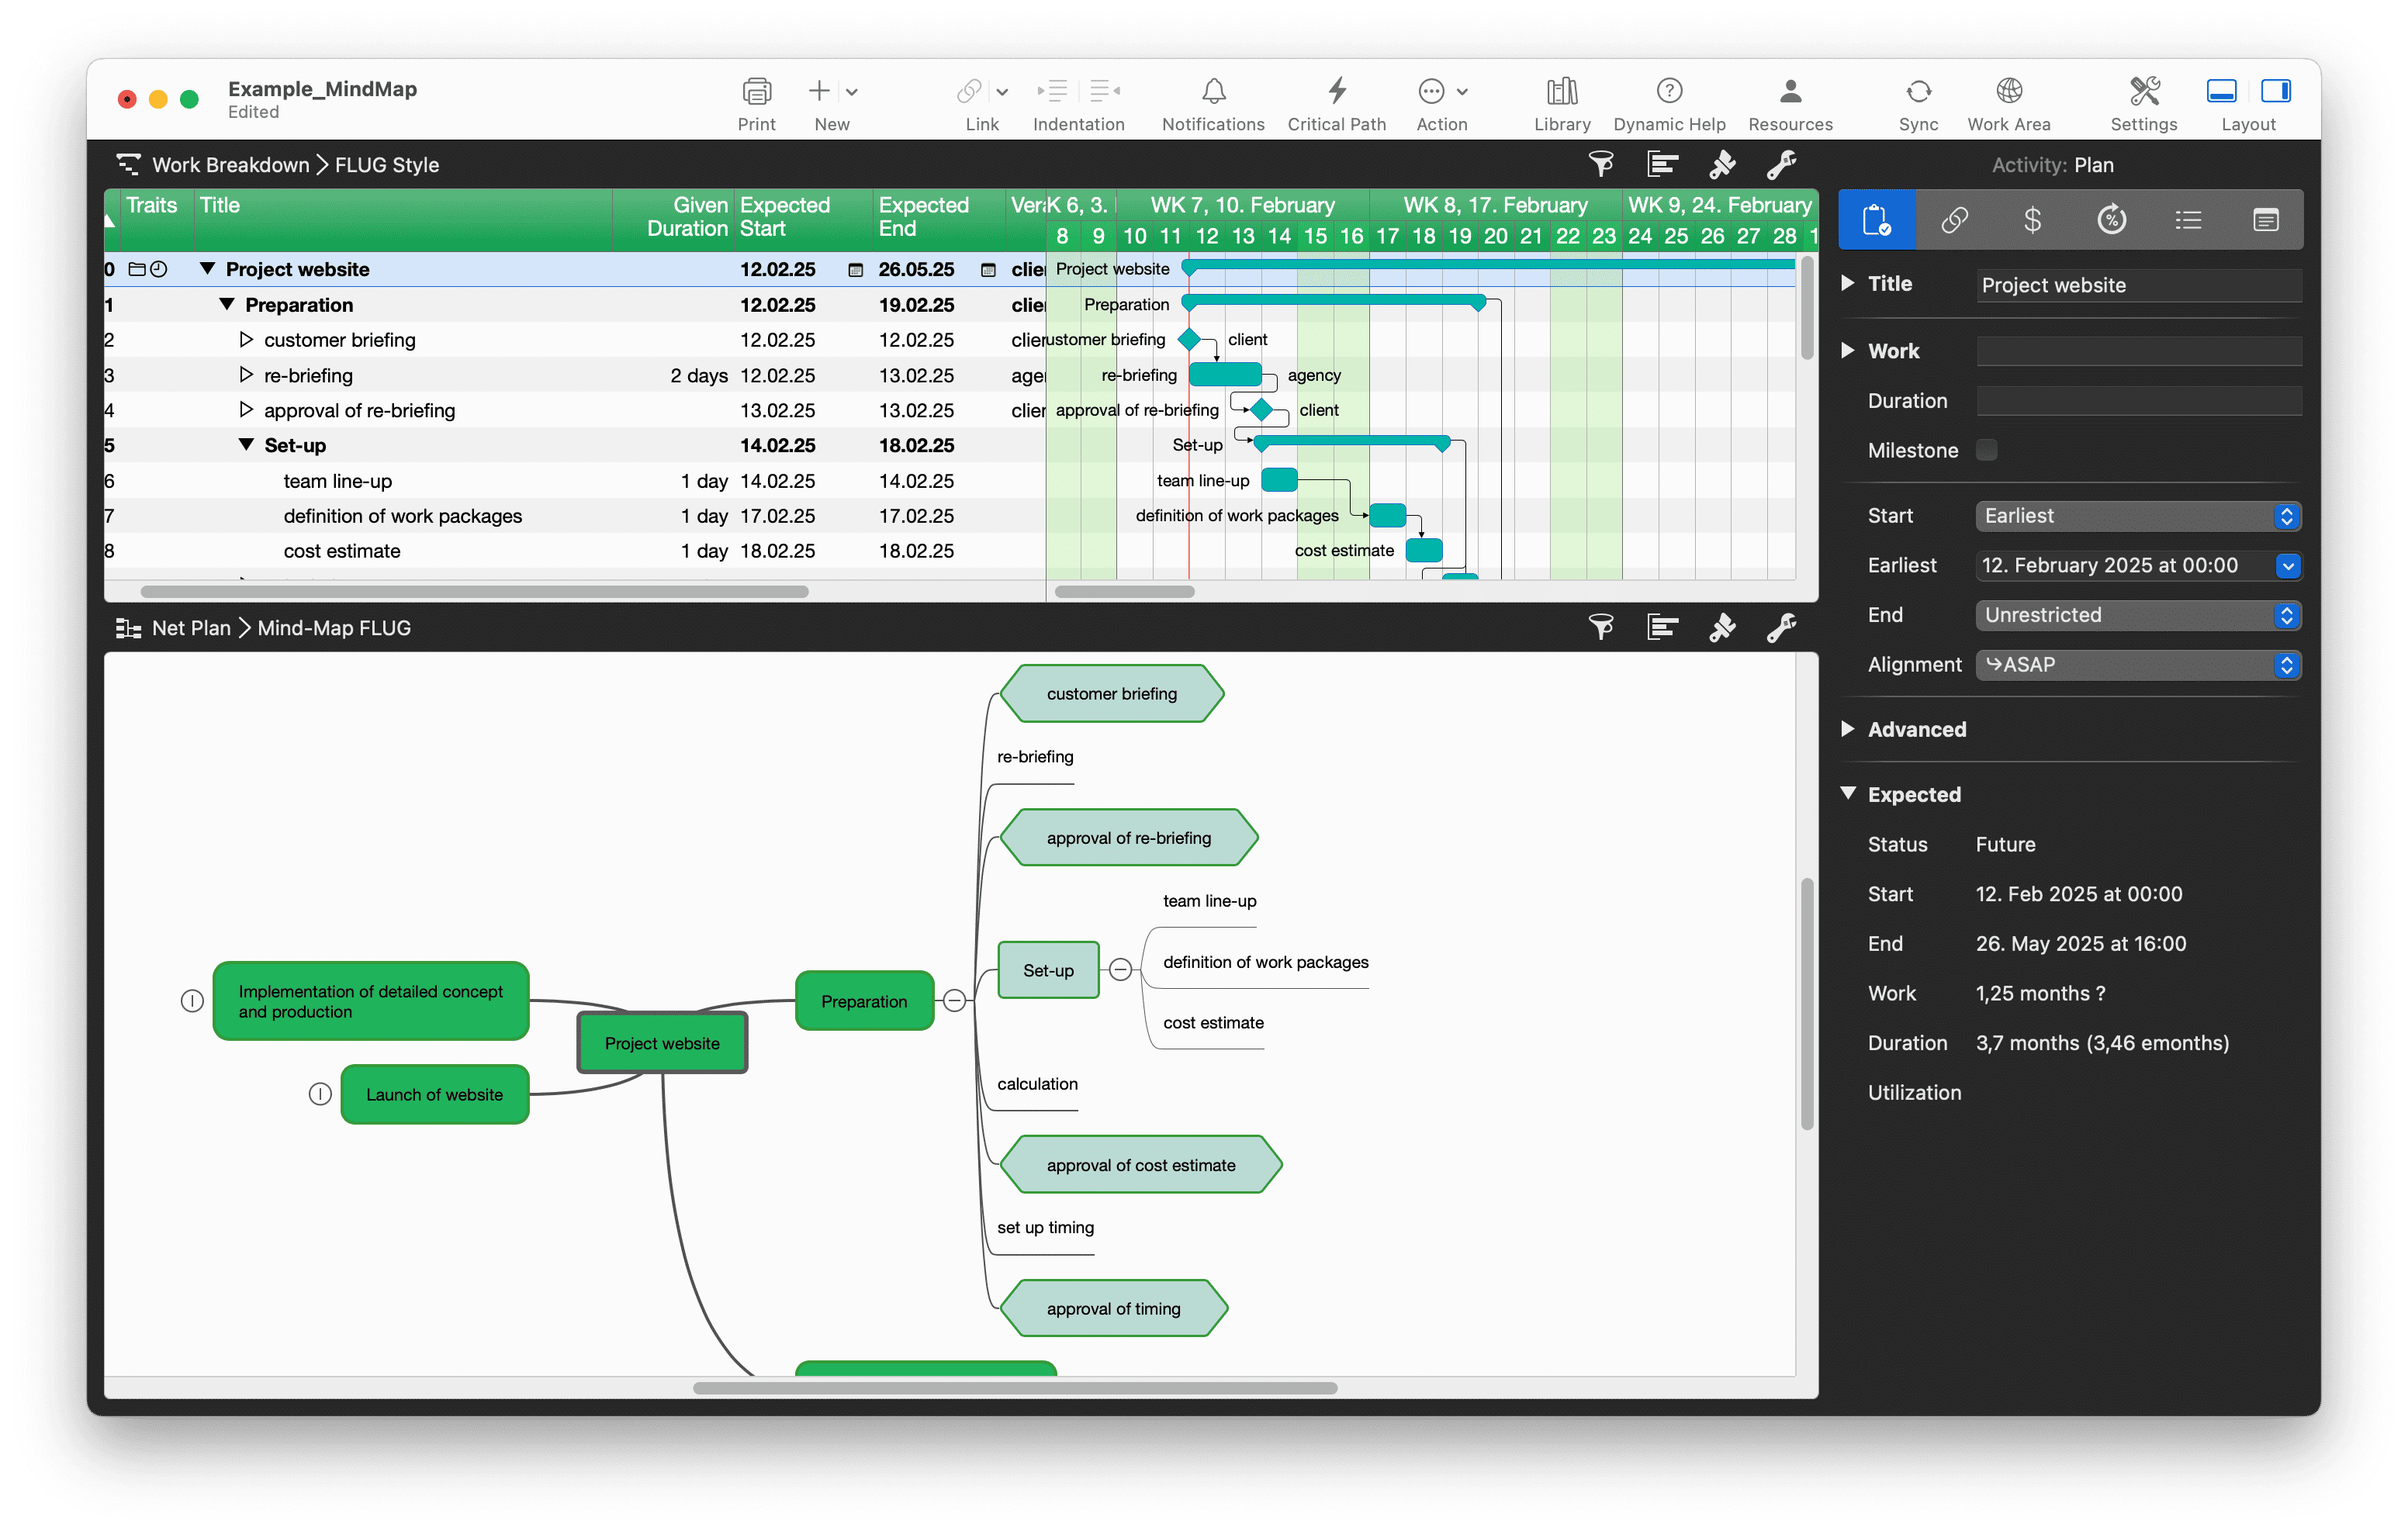Expand the Advanced section

[x=1850, y=729]
